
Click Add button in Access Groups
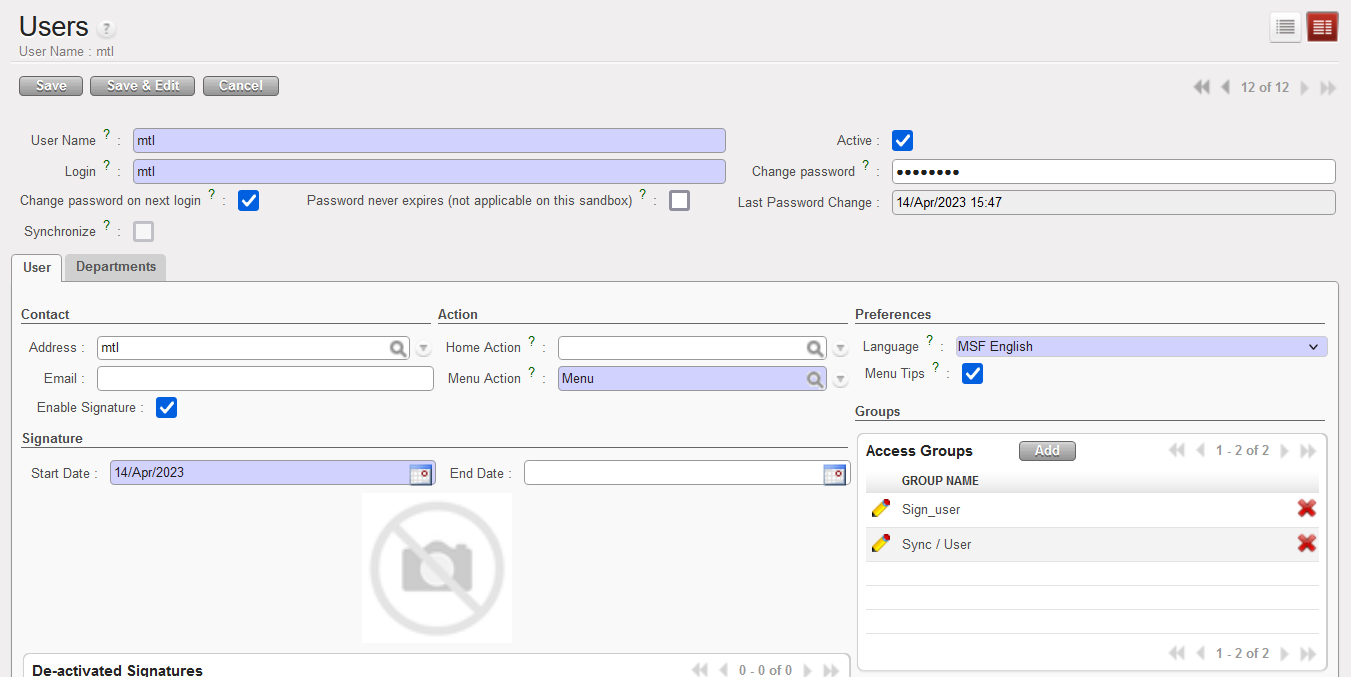pyautogui.click(x=1046, y=451)
